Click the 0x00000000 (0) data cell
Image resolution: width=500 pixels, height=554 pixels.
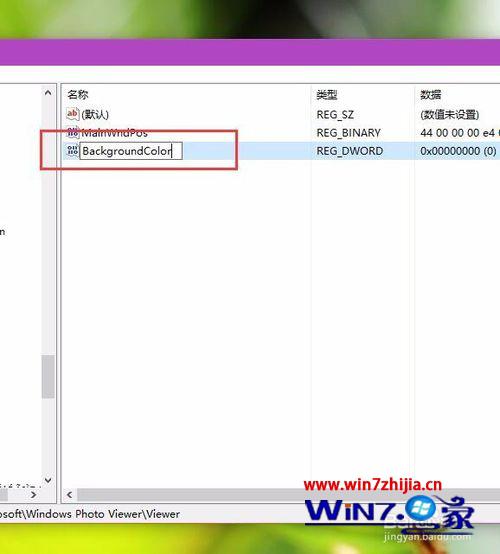(x=458, y=151)
